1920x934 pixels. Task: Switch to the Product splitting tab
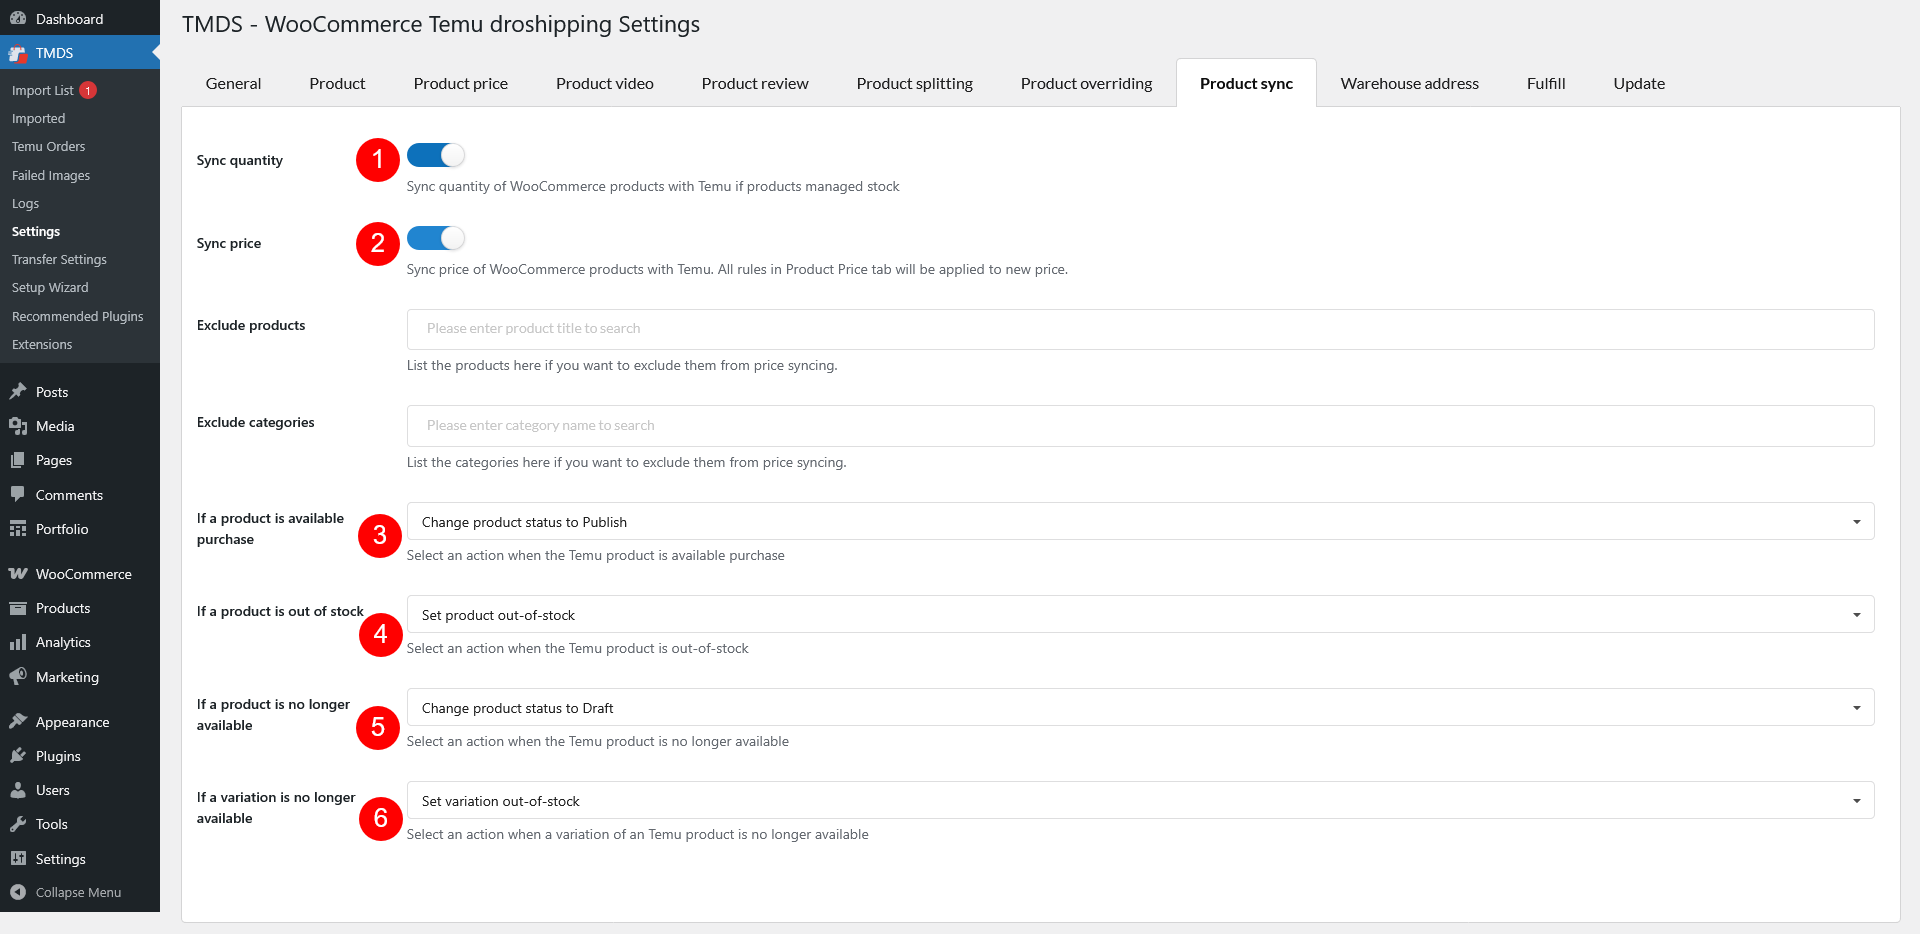[x=915, y=84]
